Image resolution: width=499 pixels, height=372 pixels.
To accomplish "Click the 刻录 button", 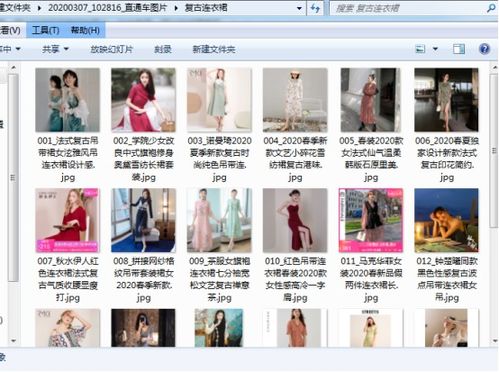I will click(x=163, y=49).
